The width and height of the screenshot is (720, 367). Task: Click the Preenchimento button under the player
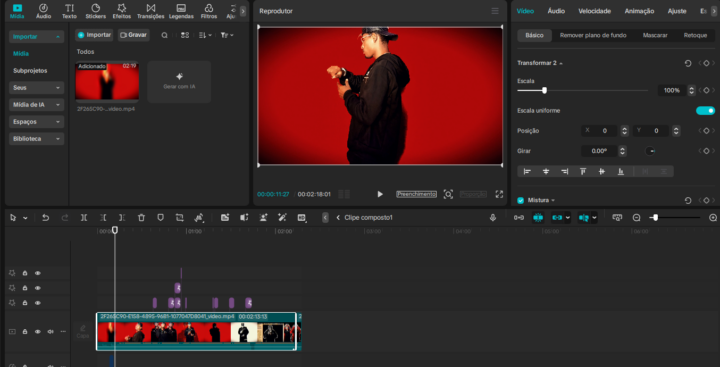point(416,194)
